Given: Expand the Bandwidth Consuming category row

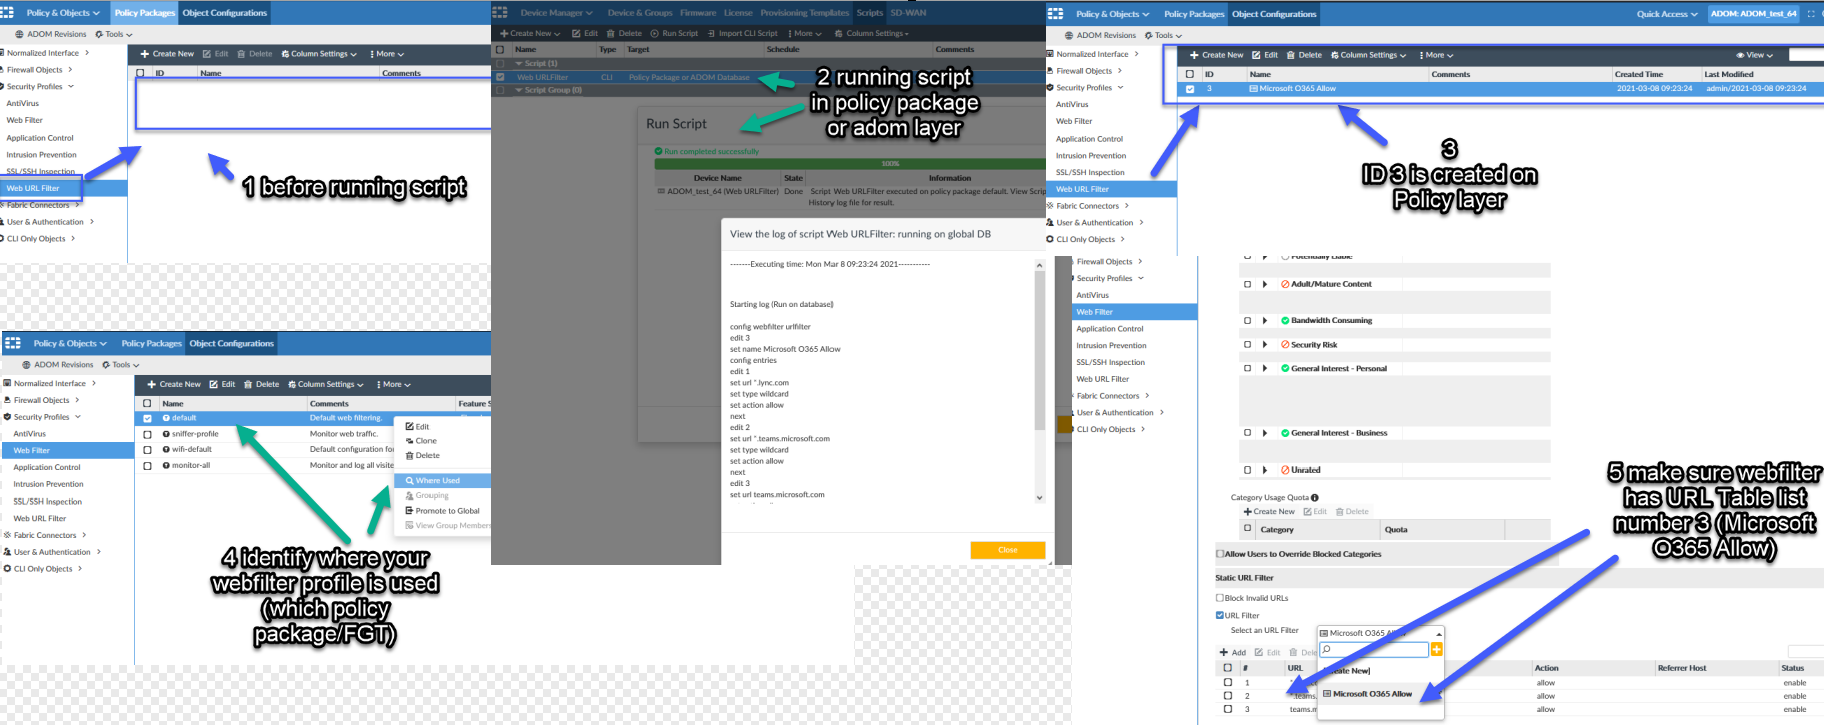Looking at the screenshot, I should click(x=1265, y=321).
